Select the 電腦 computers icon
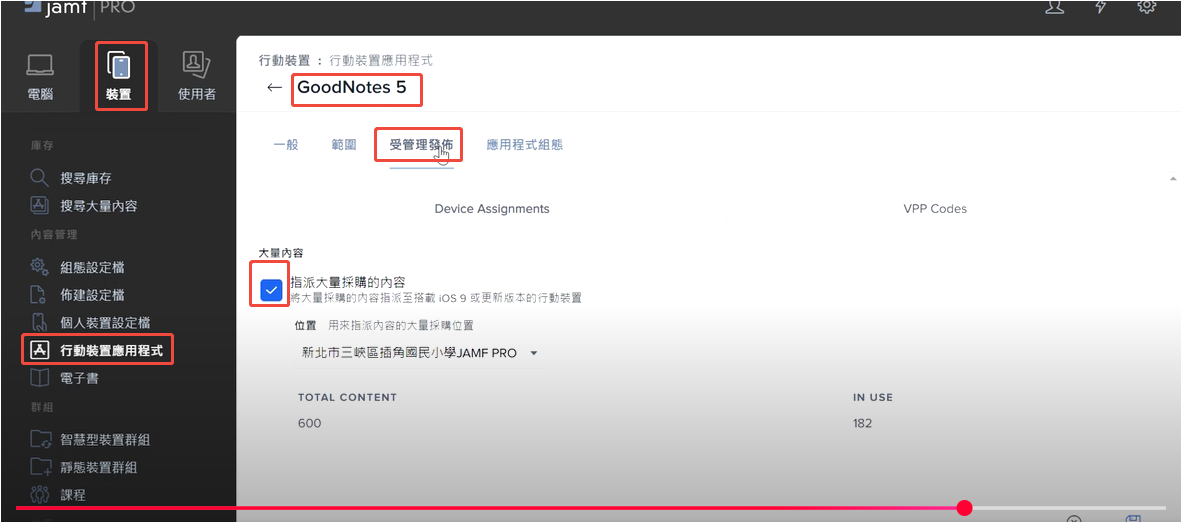1190x522 pixels. tap(40, 76)
